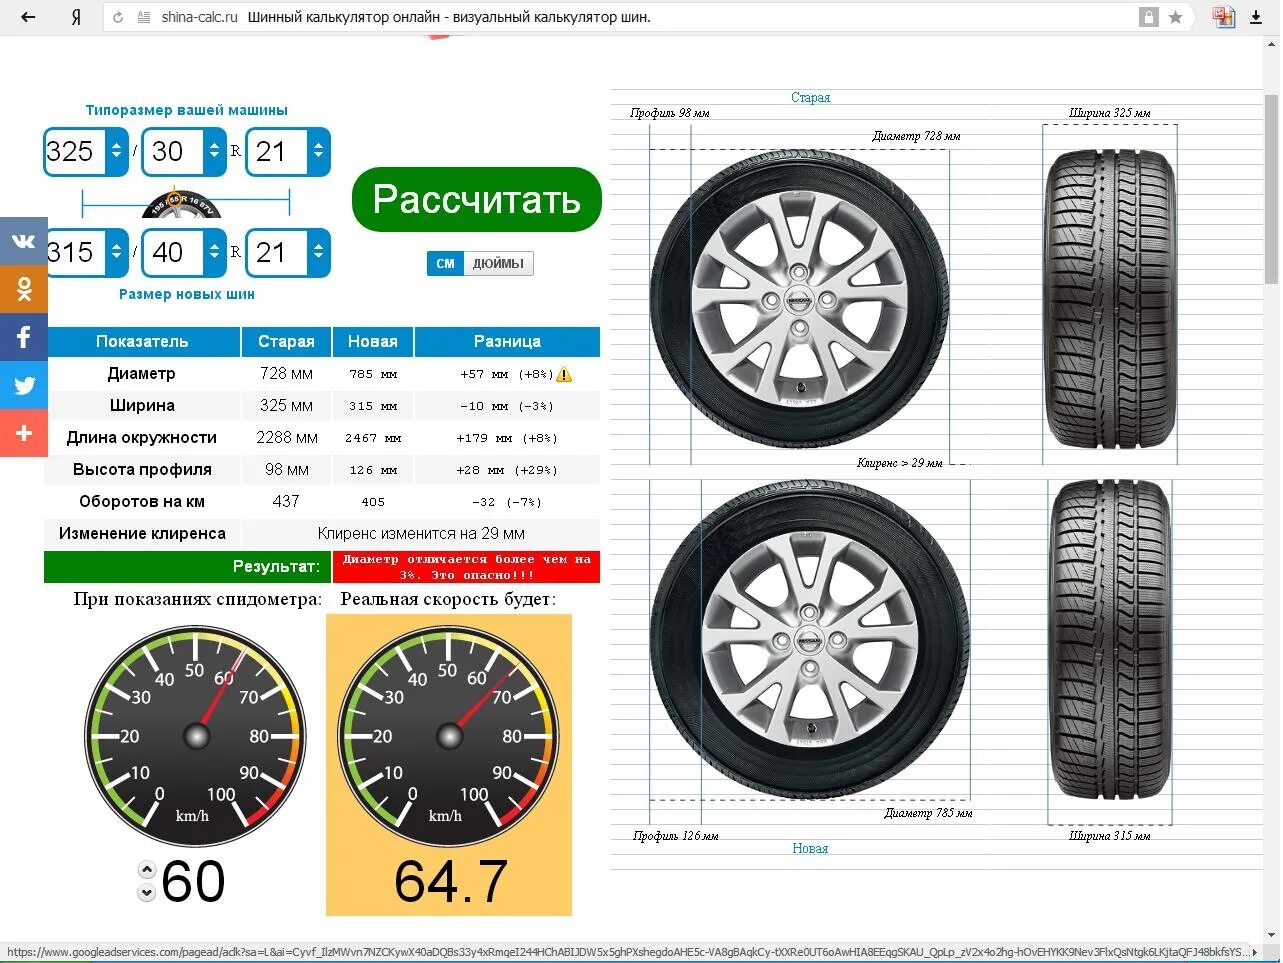The width and height of the screenshot is (1283, 963).
Task: Click the Ширина 325 мм diagram label
Action: click(x=1109, y=113)
